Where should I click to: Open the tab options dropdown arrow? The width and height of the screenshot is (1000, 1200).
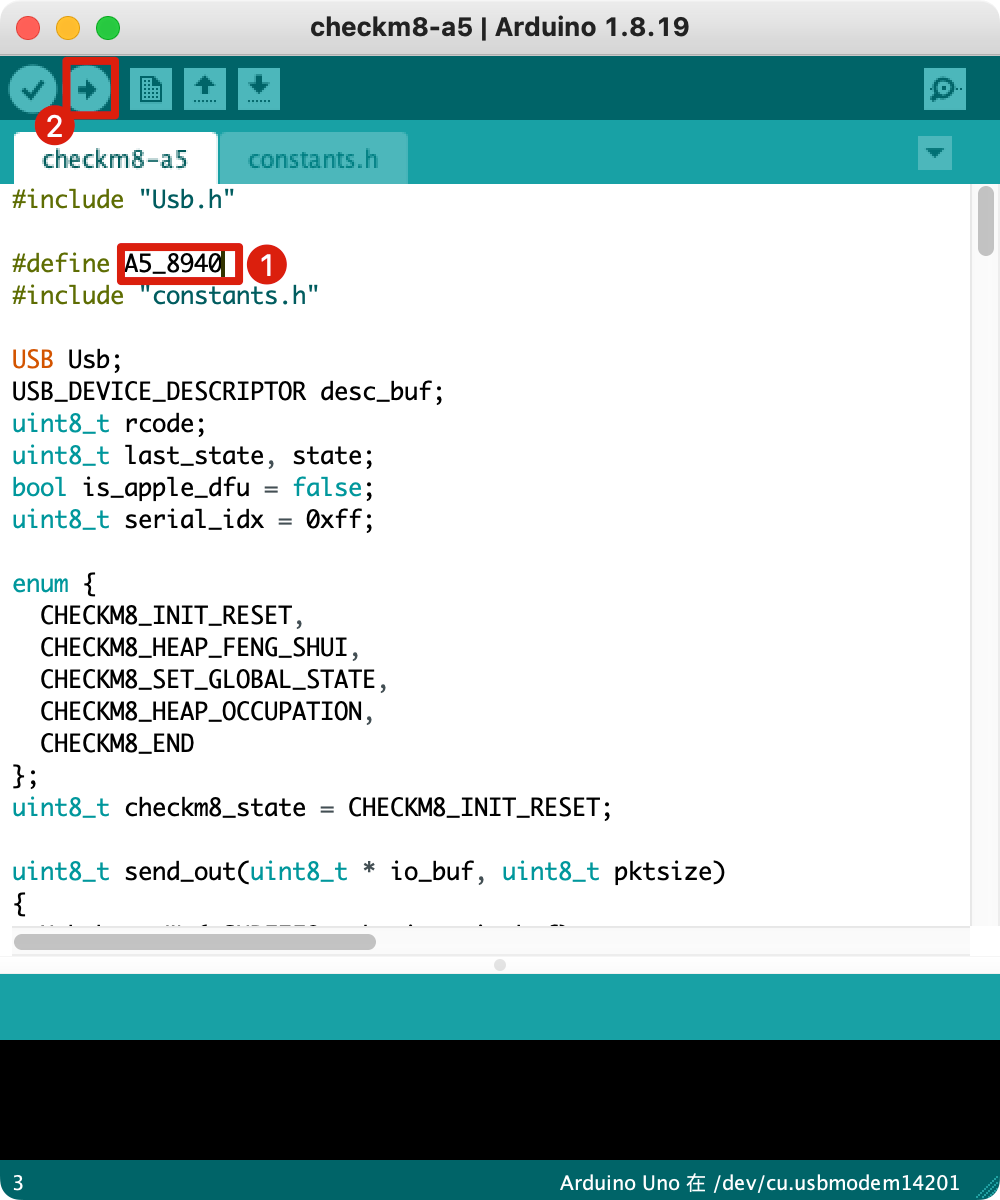tap(935, 153)
